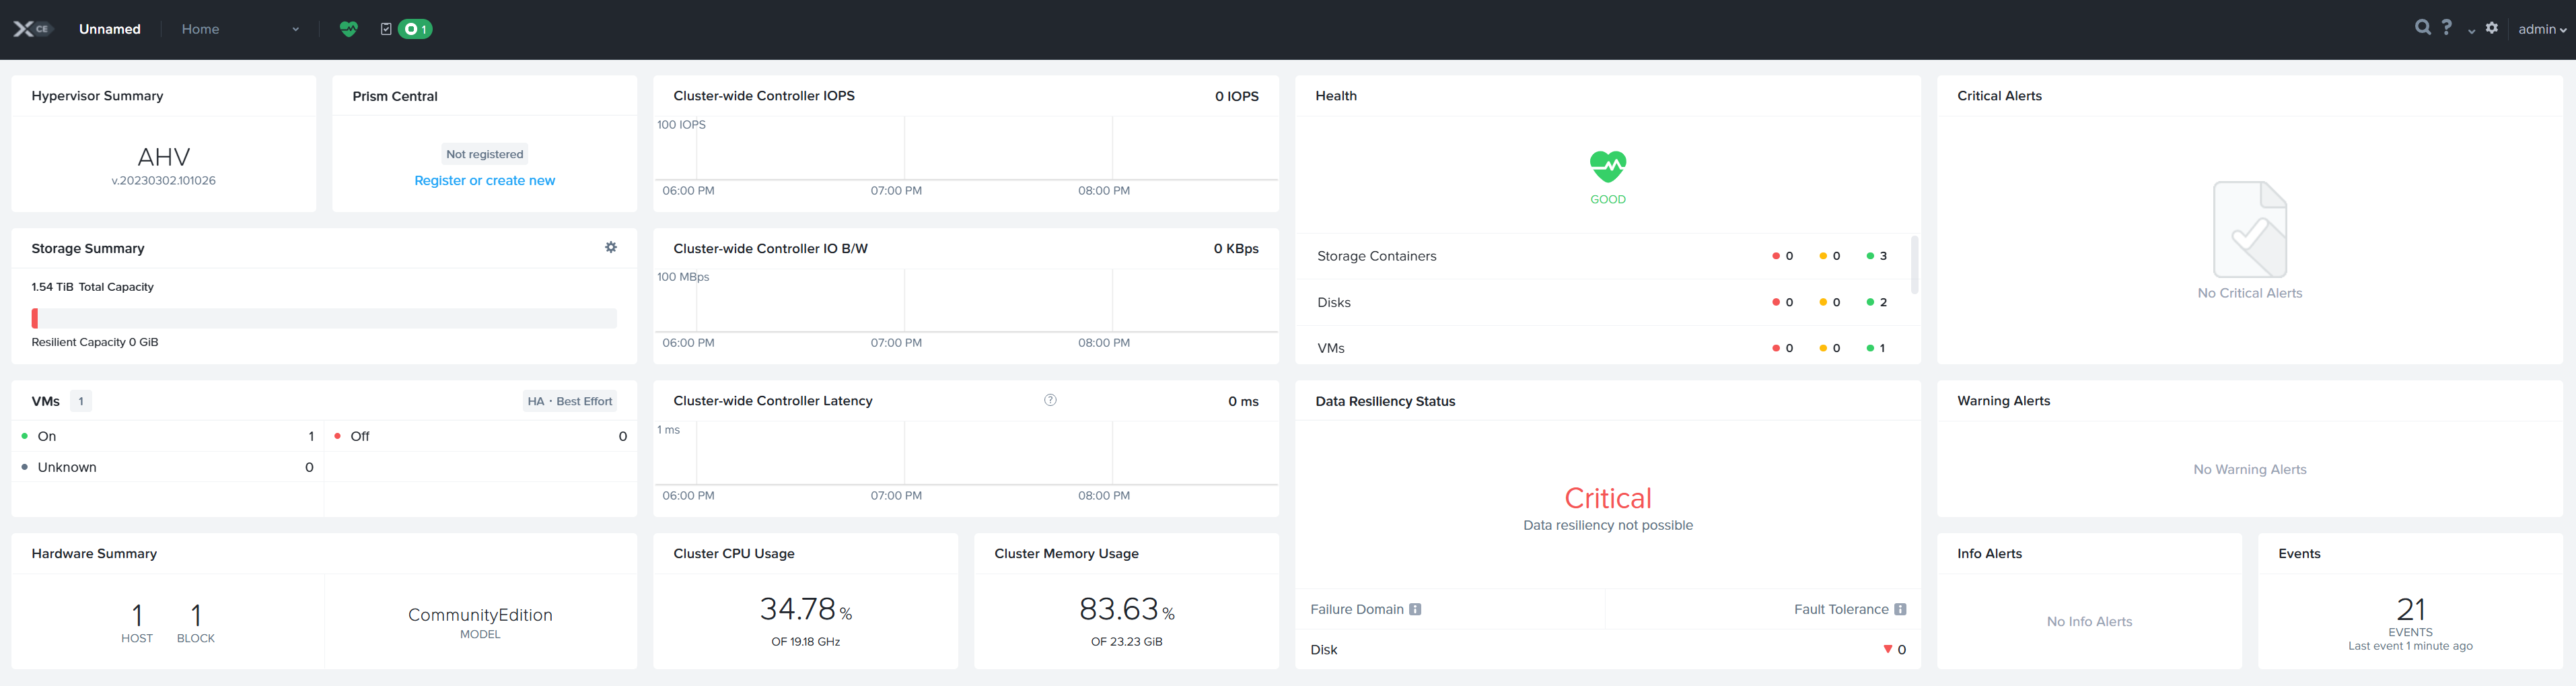Viewport: 2576px width, 686px height.
Task: Click the Register or create new link
Action: [485, 180]
